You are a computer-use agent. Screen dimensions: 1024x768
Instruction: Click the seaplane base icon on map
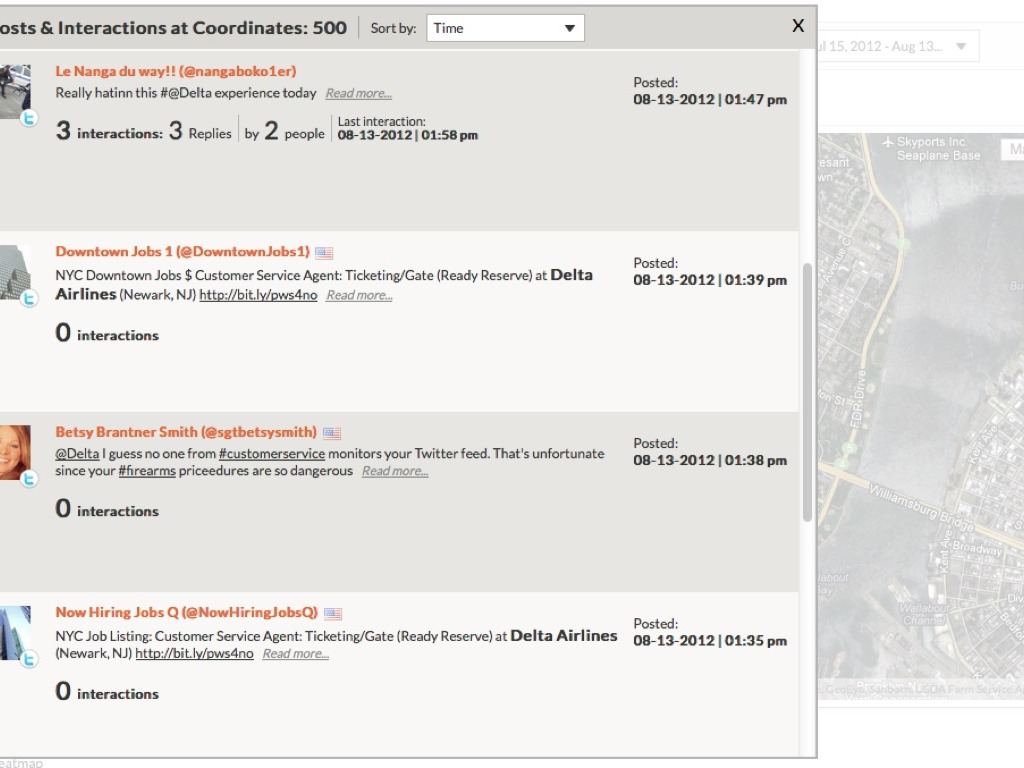(x=887, y=143)
